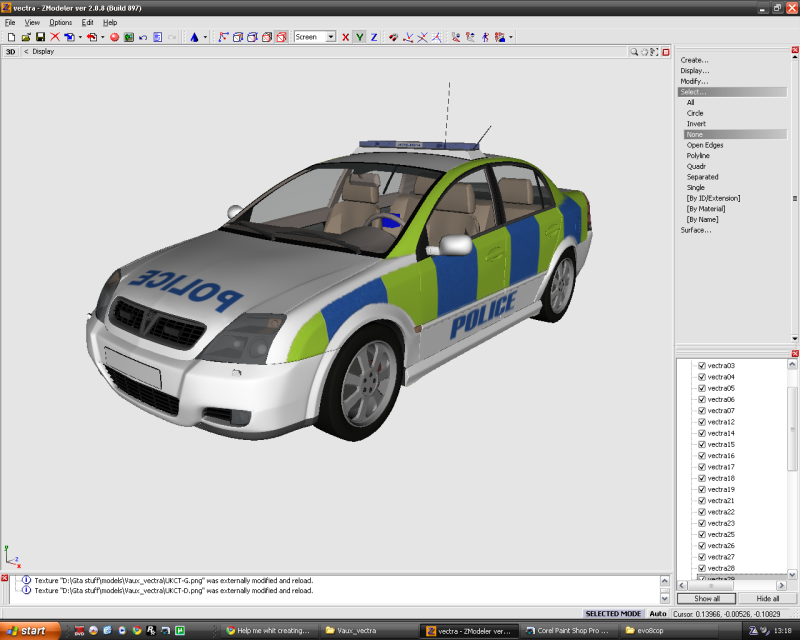Collapse the Select... command group
Viewport: 800px width, 640px height.
point(732,92)
